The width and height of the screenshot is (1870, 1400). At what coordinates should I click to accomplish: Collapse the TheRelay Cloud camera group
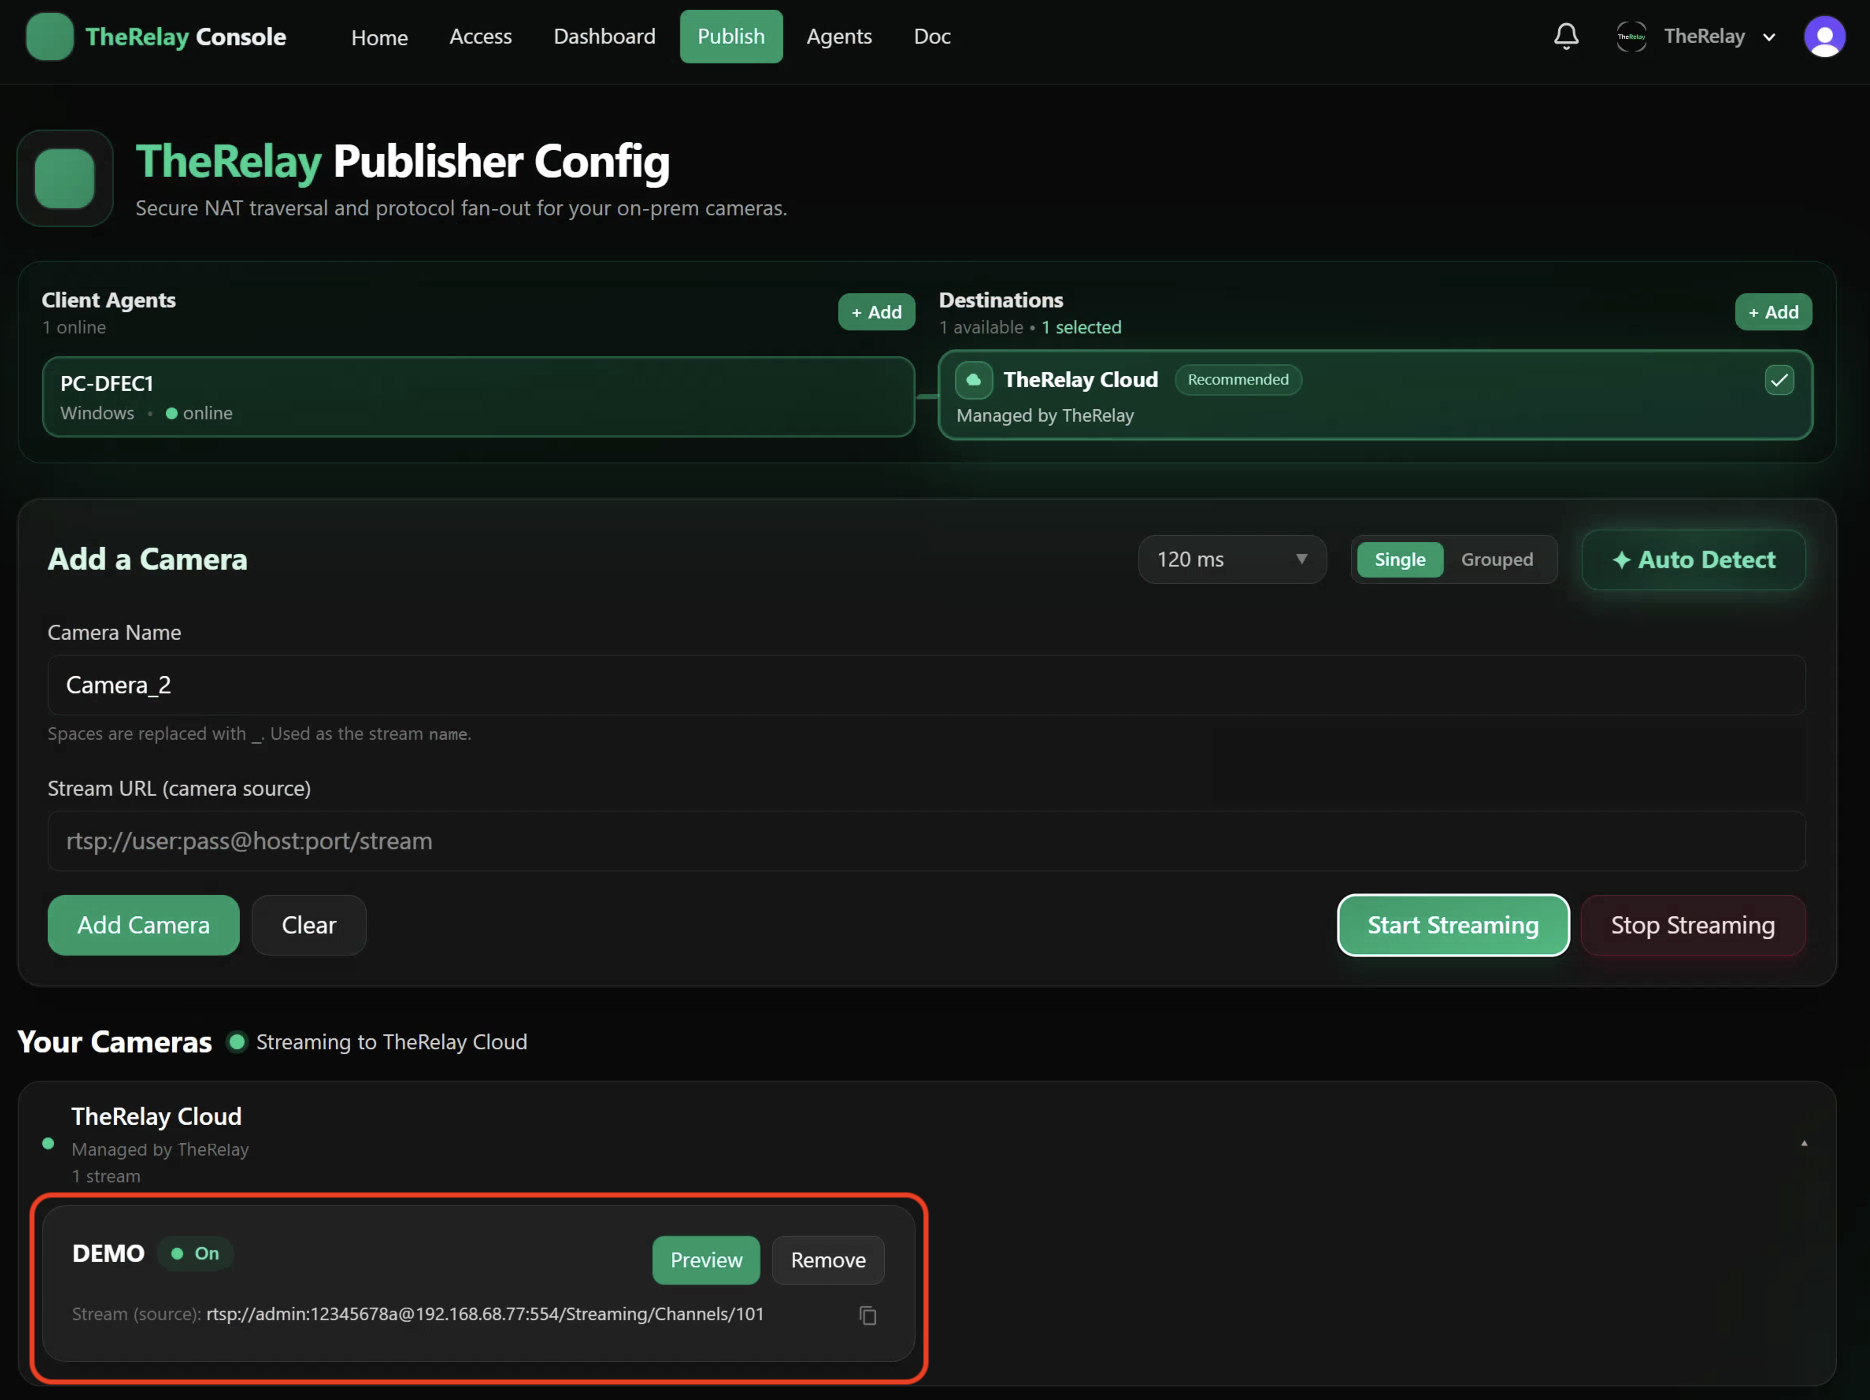1804,1143
